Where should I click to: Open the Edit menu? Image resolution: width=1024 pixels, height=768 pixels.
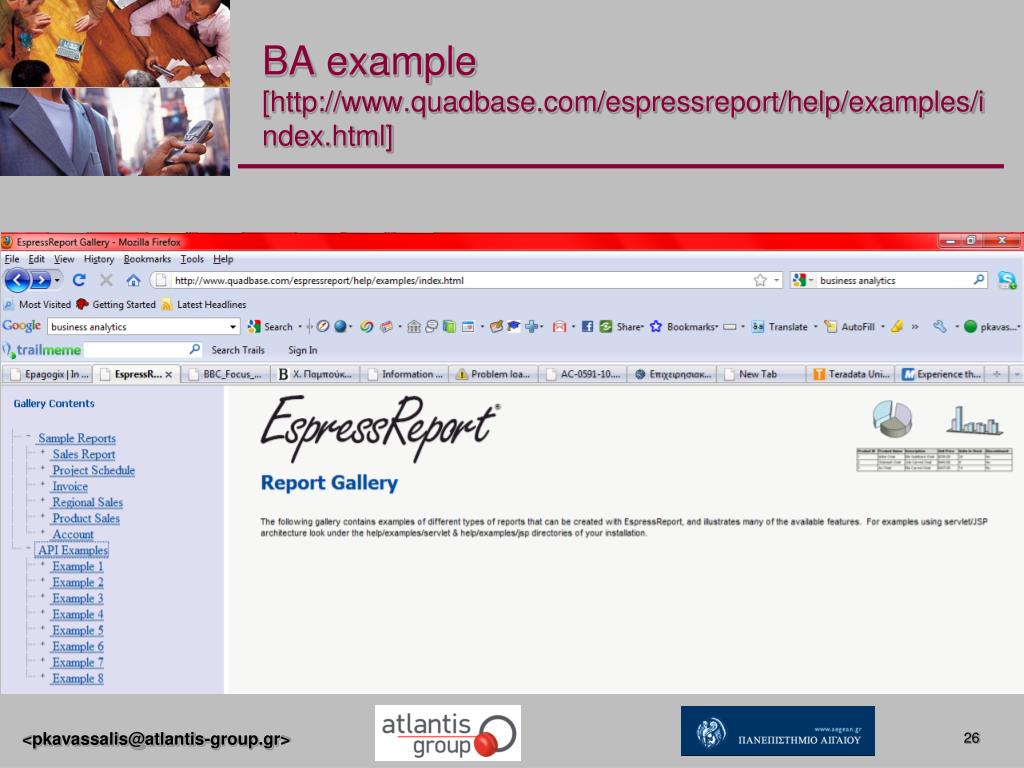[37, 259]
